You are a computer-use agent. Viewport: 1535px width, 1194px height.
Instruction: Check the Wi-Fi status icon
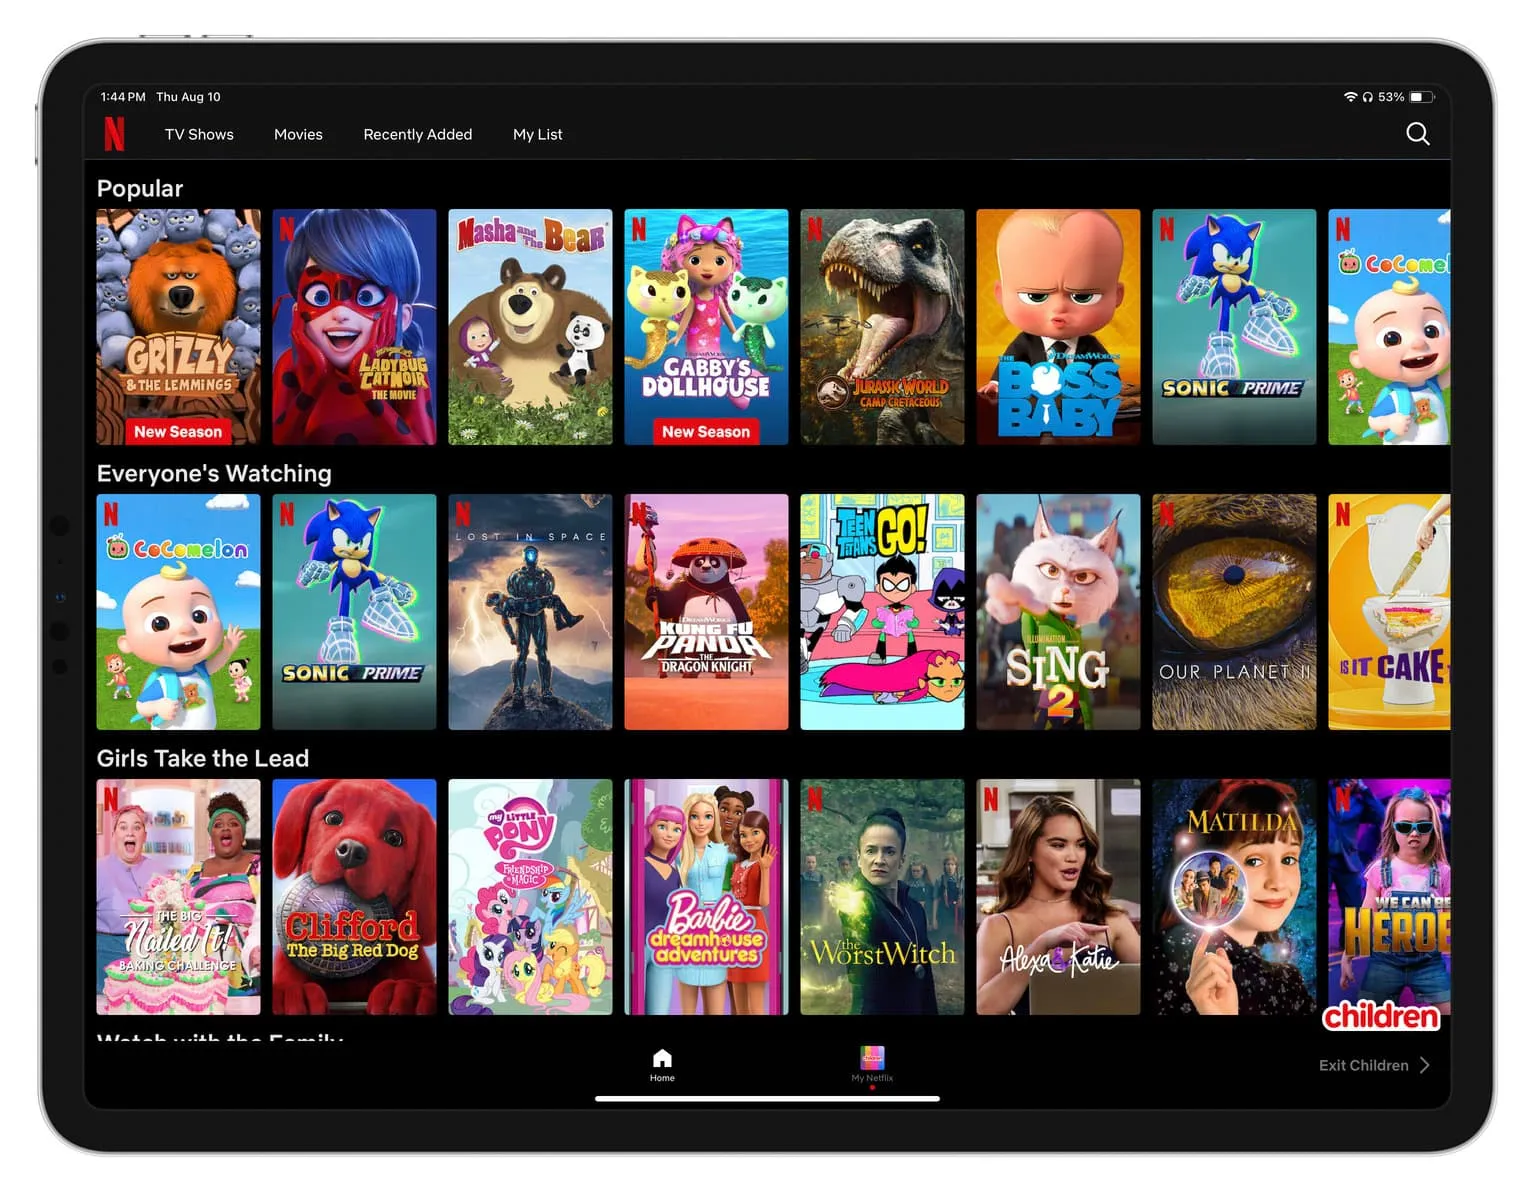[1350, 97]
